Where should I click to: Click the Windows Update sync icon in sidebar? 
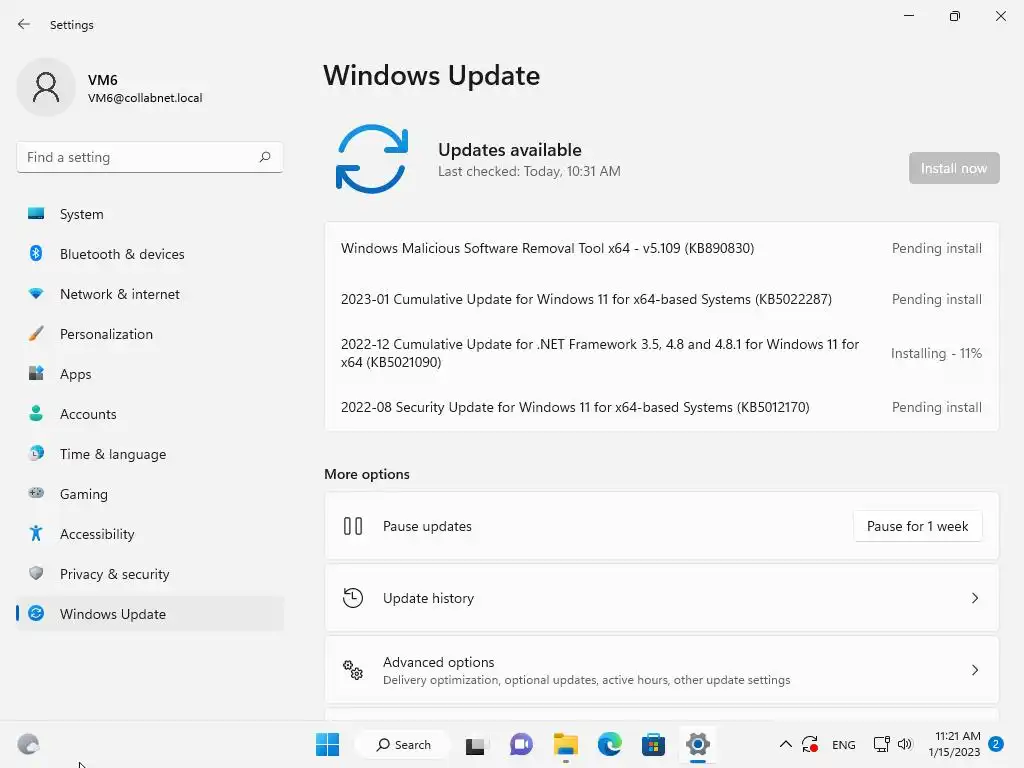[x=36, y=613]
